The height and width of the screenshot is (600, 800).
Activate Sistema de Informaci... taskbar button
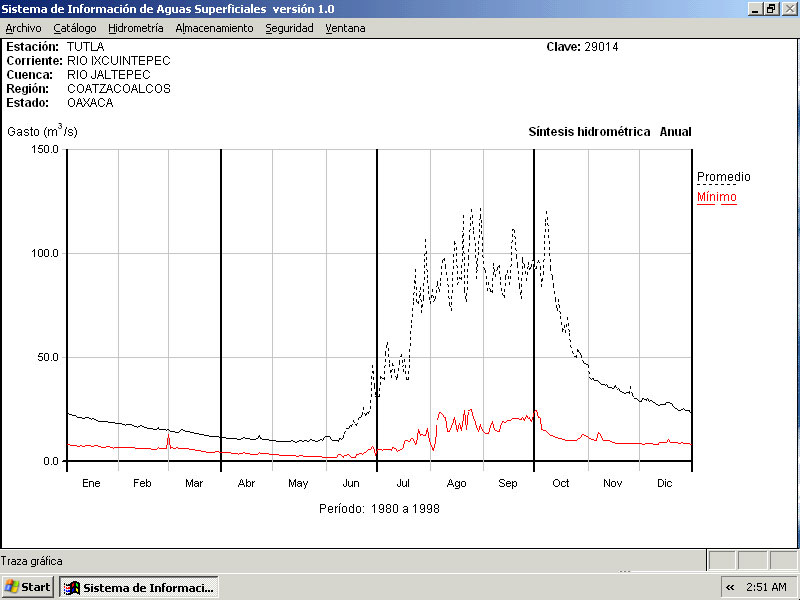pos(138,587)
